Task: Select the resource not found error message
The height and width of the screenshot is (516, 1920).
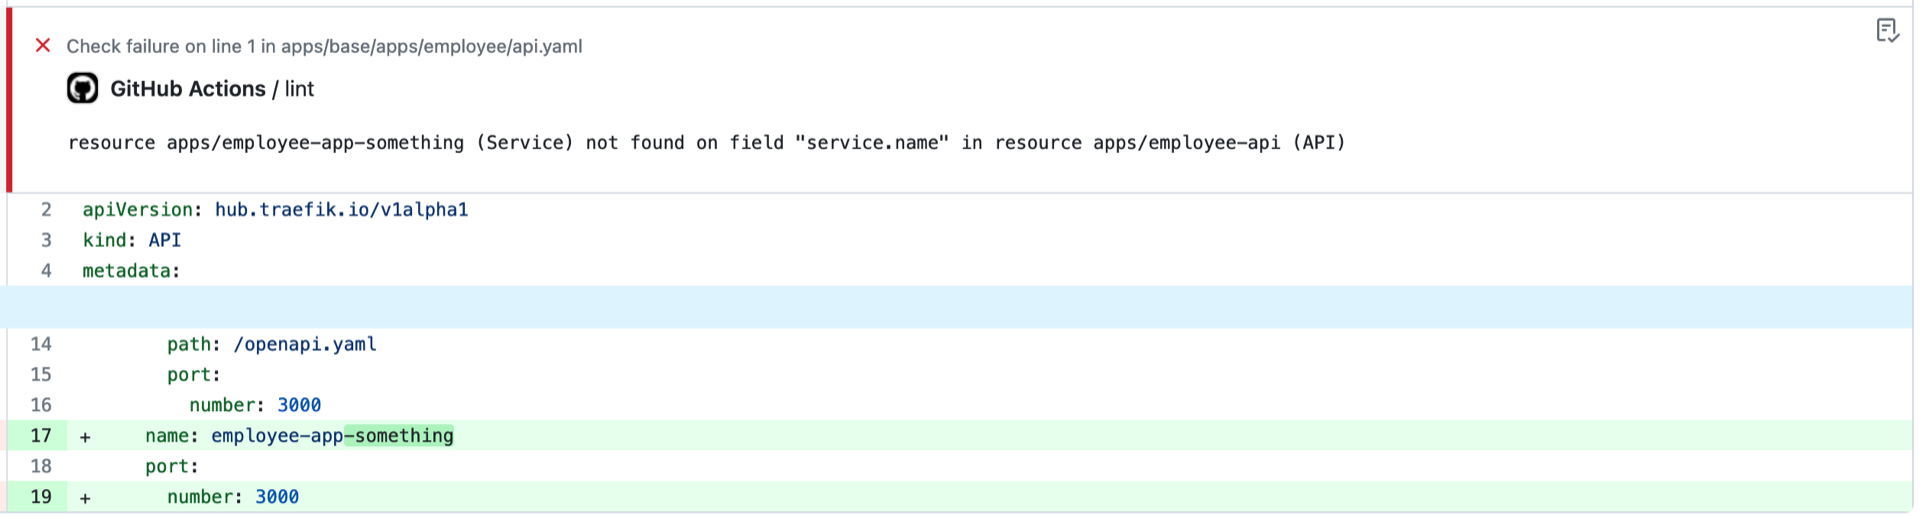Action: (x=707, y=142)
